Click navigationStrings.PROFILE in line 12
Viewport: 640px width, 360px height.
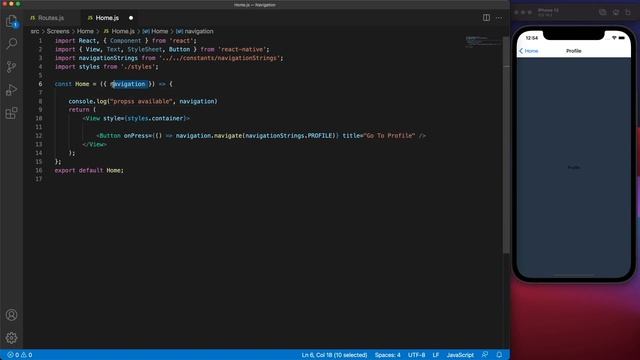click(x=289, y=136)
